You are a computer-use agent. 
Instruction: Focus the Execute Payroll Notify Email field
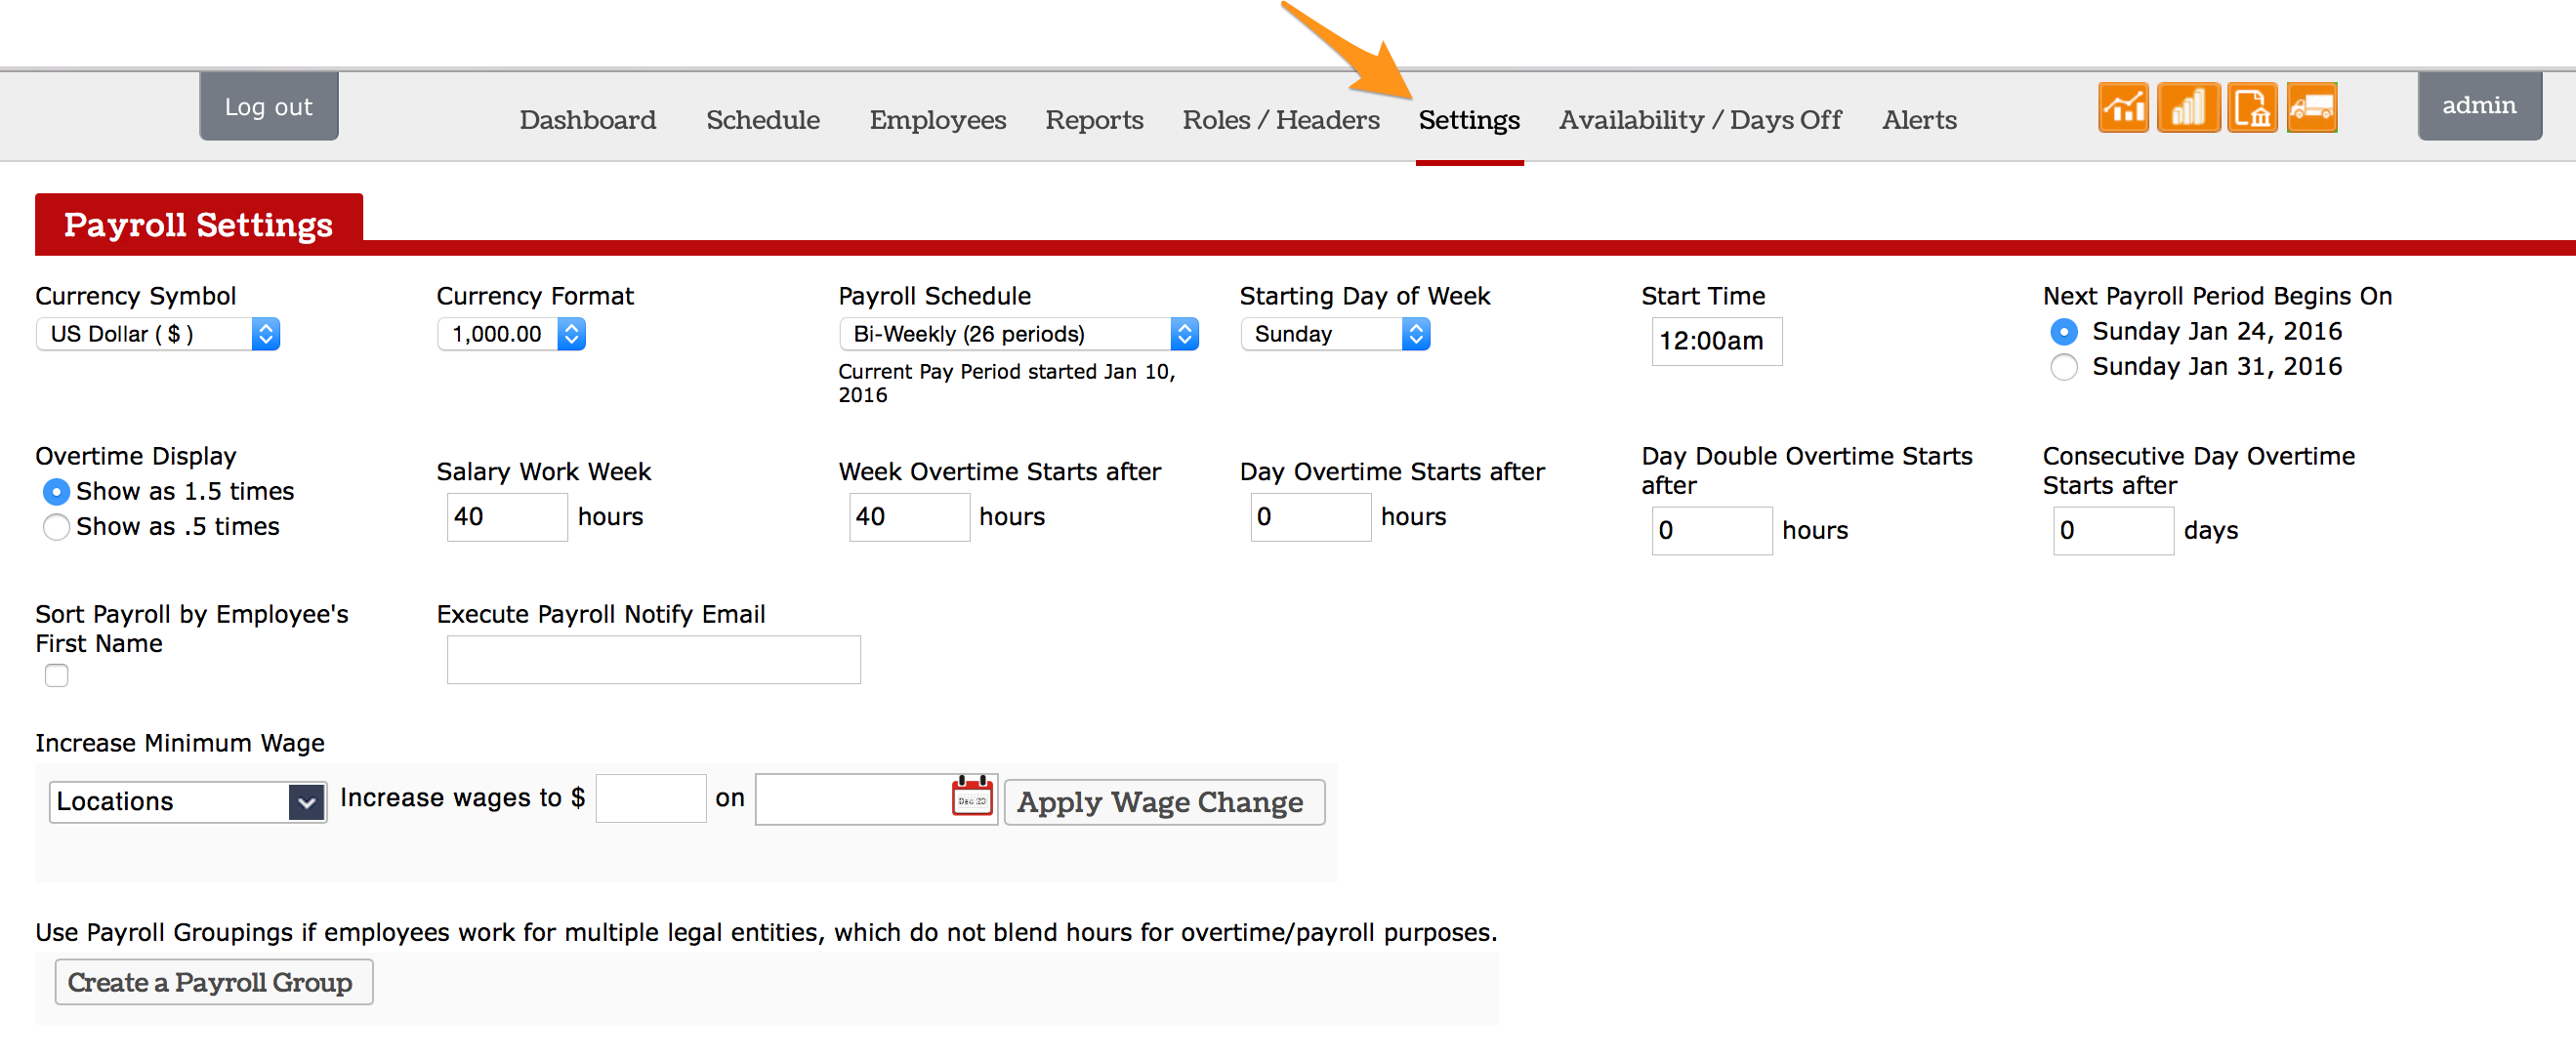653,660
